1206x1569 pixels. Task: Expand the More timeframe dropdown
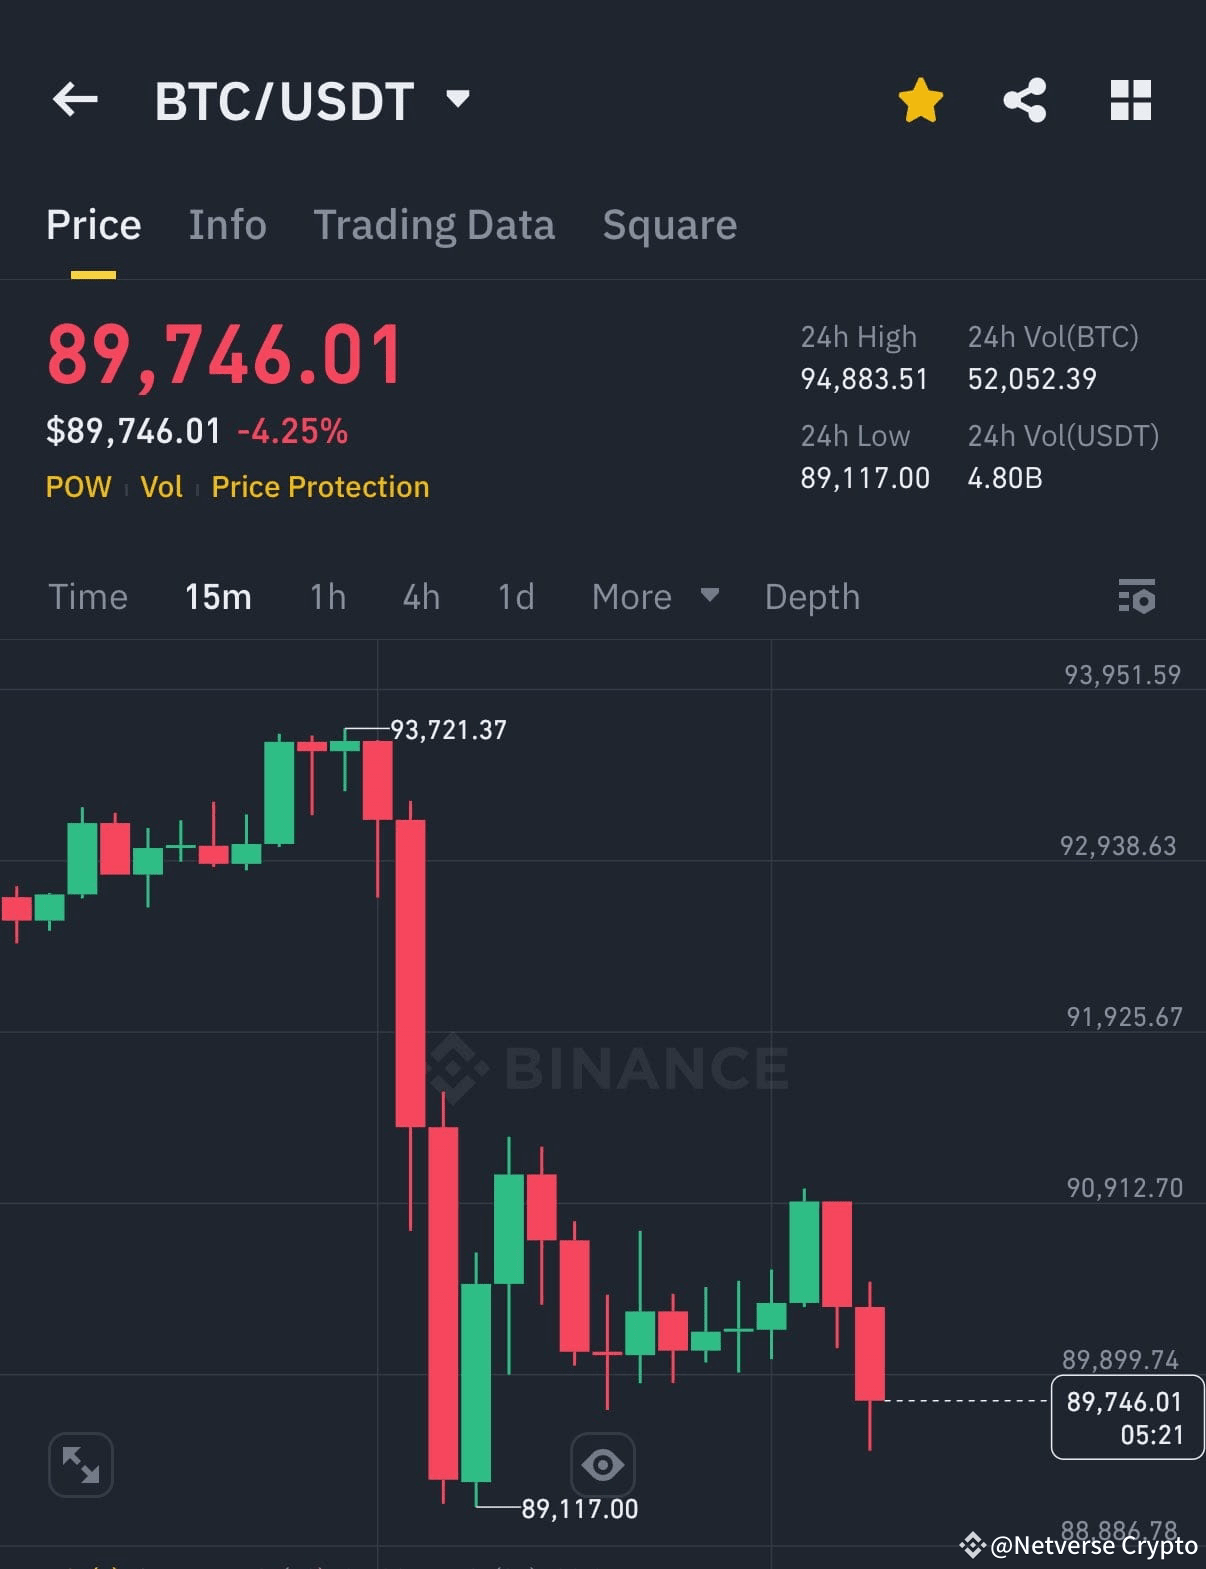click(654, 596)
